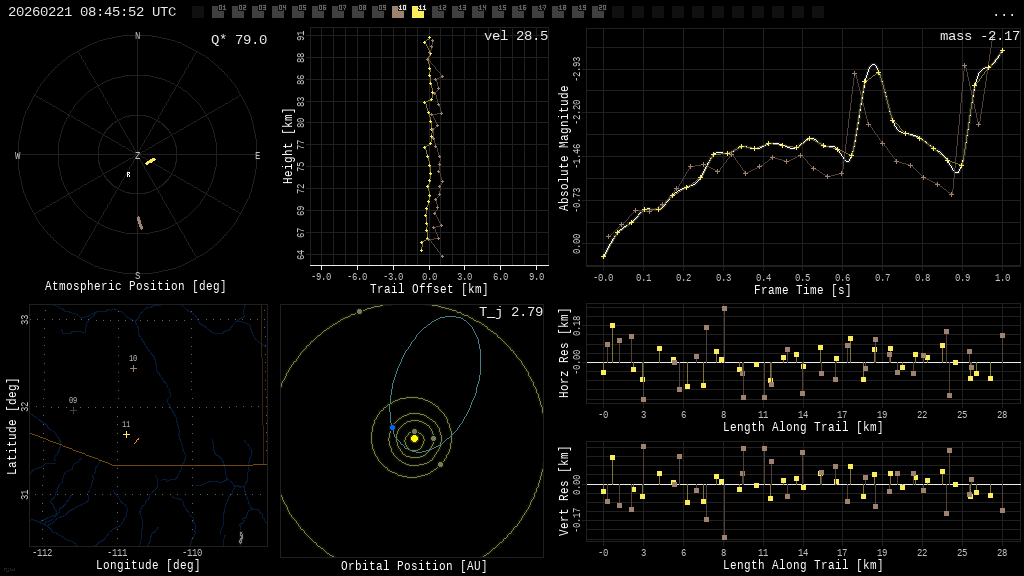Click station 10 marker on the map

pos(133,369)
